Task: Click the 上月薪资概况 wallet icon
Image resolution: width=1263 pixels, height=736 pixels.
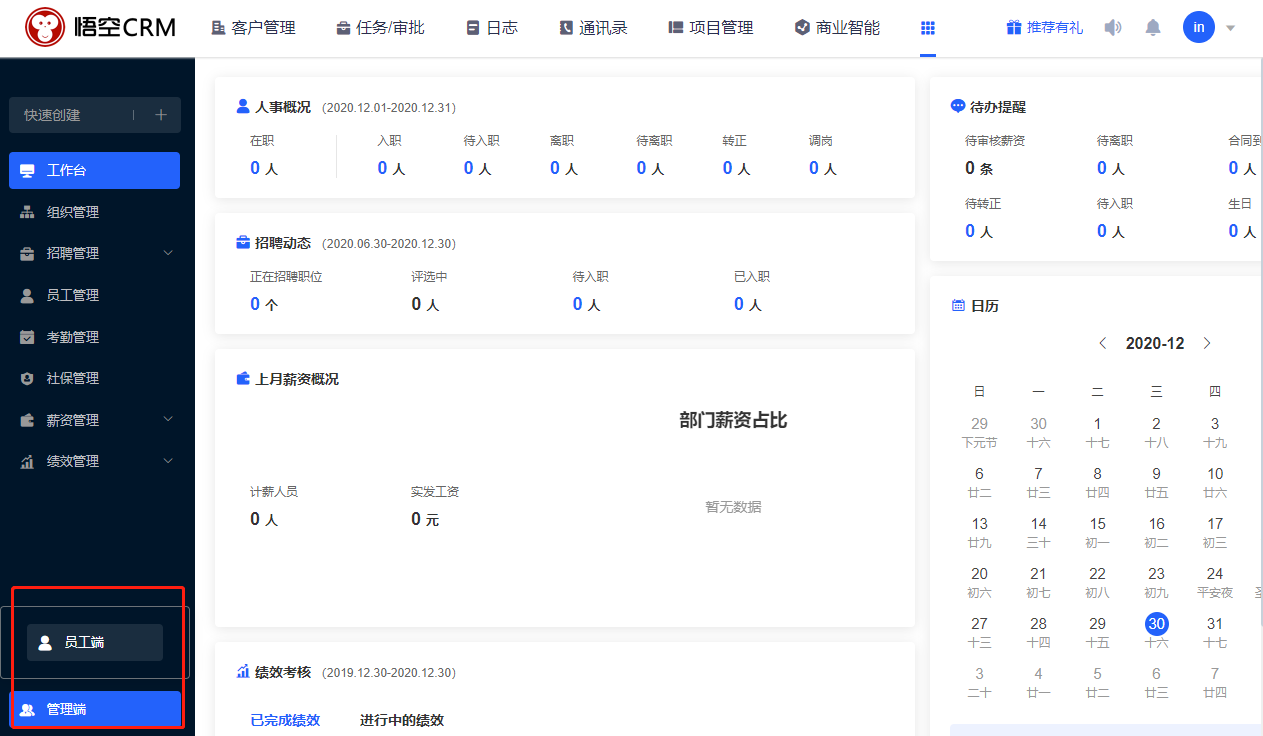Action: (x=243, y=378)
